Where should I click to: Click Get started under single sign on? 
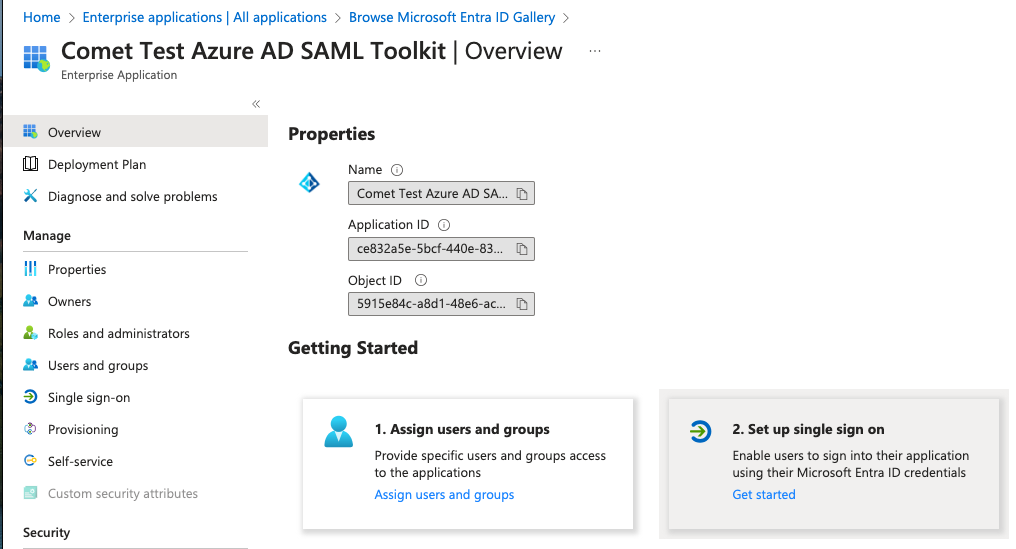764,495
